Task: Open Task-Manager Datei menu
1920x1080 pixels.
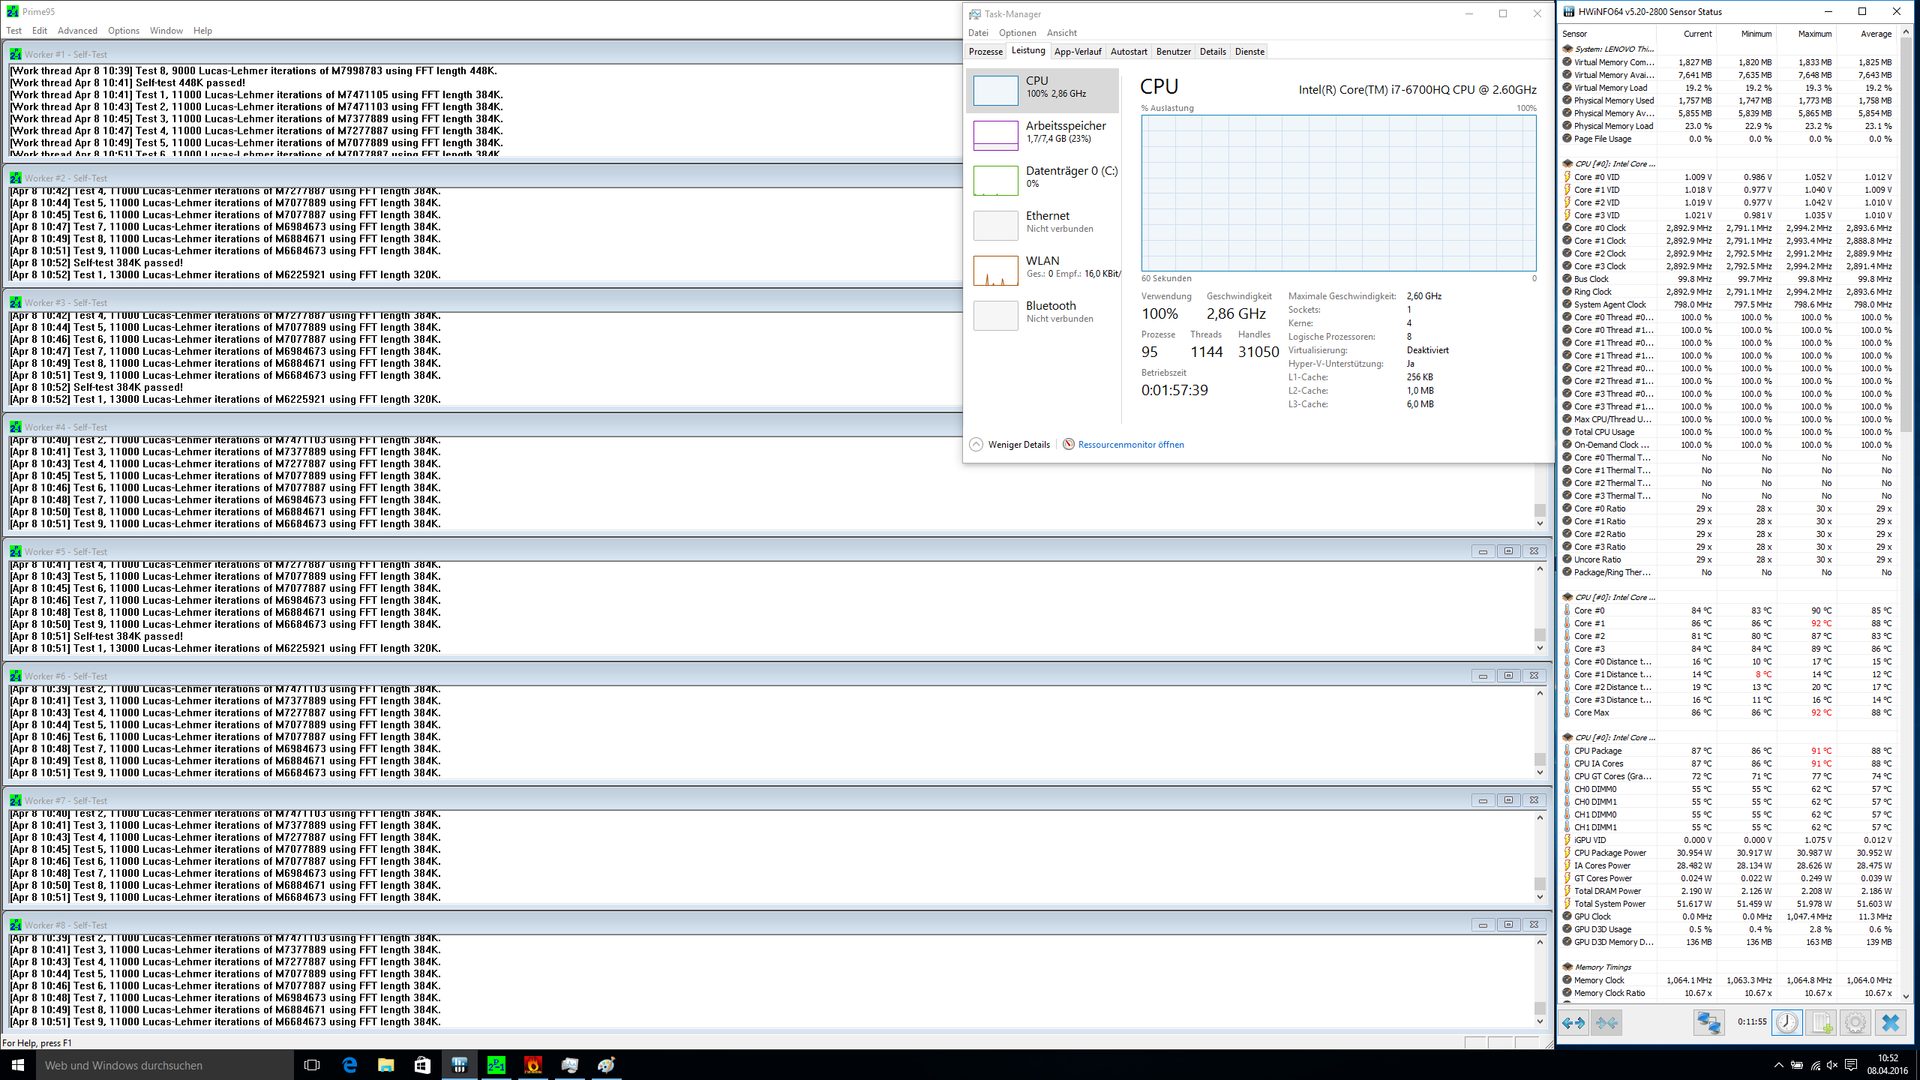Action: (978, 33)
